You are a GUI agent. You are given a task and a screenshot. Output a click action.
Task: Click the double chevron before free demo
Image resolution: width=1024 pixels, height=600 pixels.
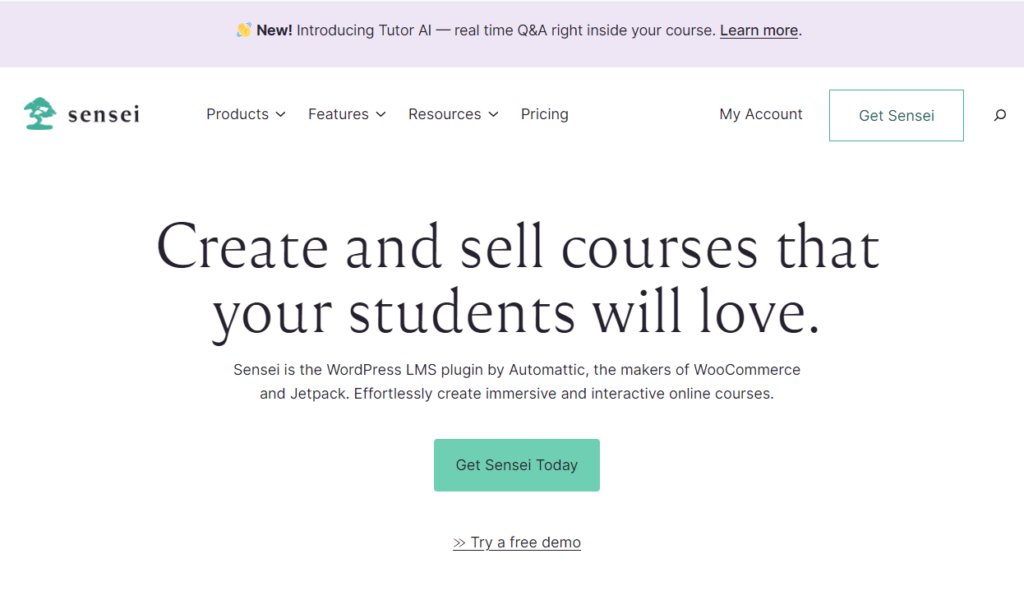(459, 543)
